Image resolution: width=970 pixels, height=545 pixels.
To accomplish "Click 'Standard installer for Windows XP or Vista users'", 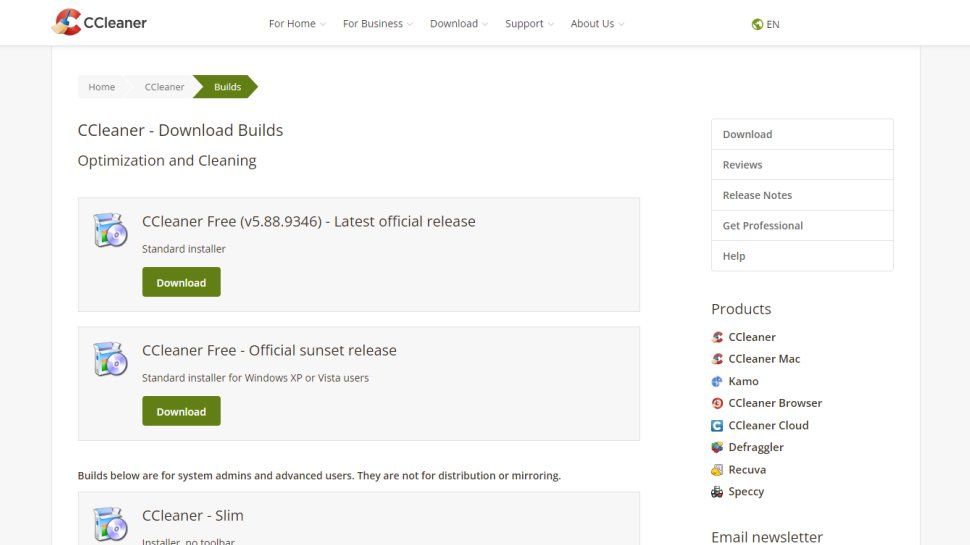I will 255,378.
